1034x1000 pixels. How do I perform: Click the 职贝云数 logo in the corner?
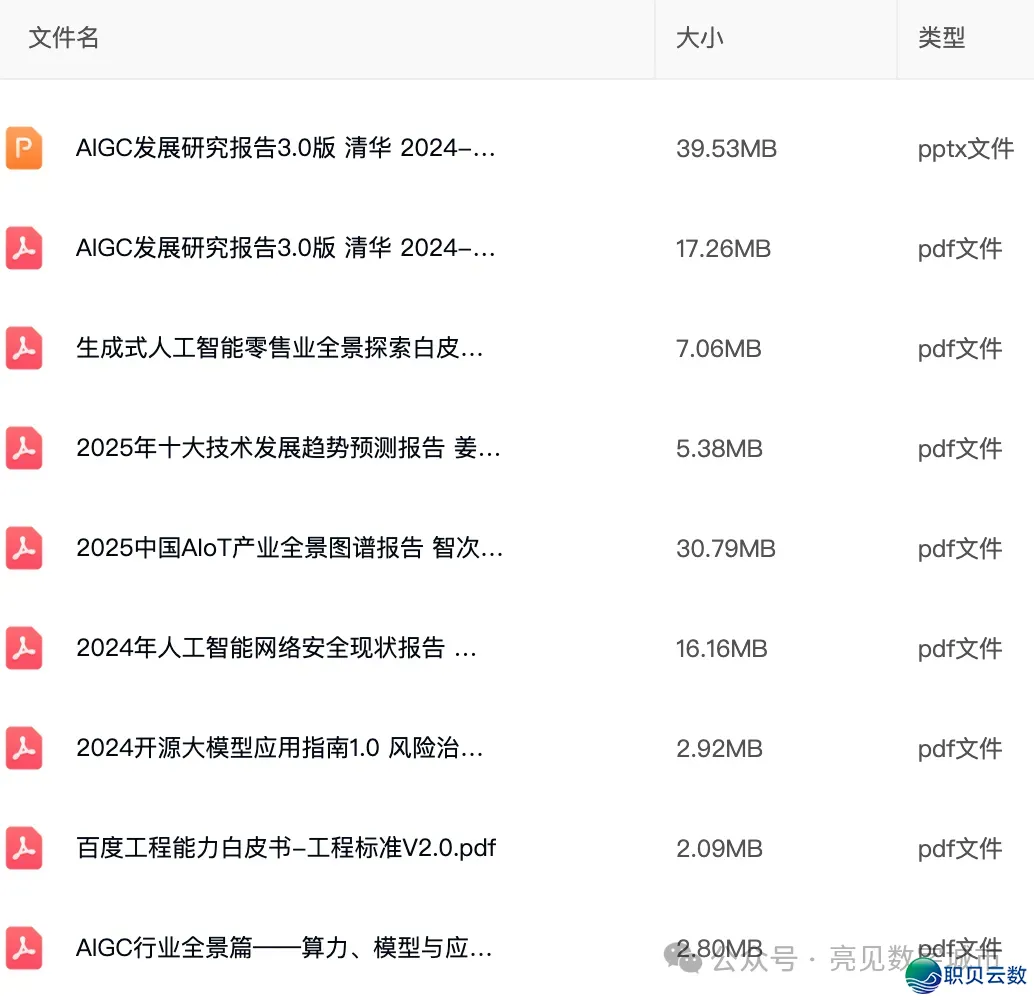click(967, 974)
